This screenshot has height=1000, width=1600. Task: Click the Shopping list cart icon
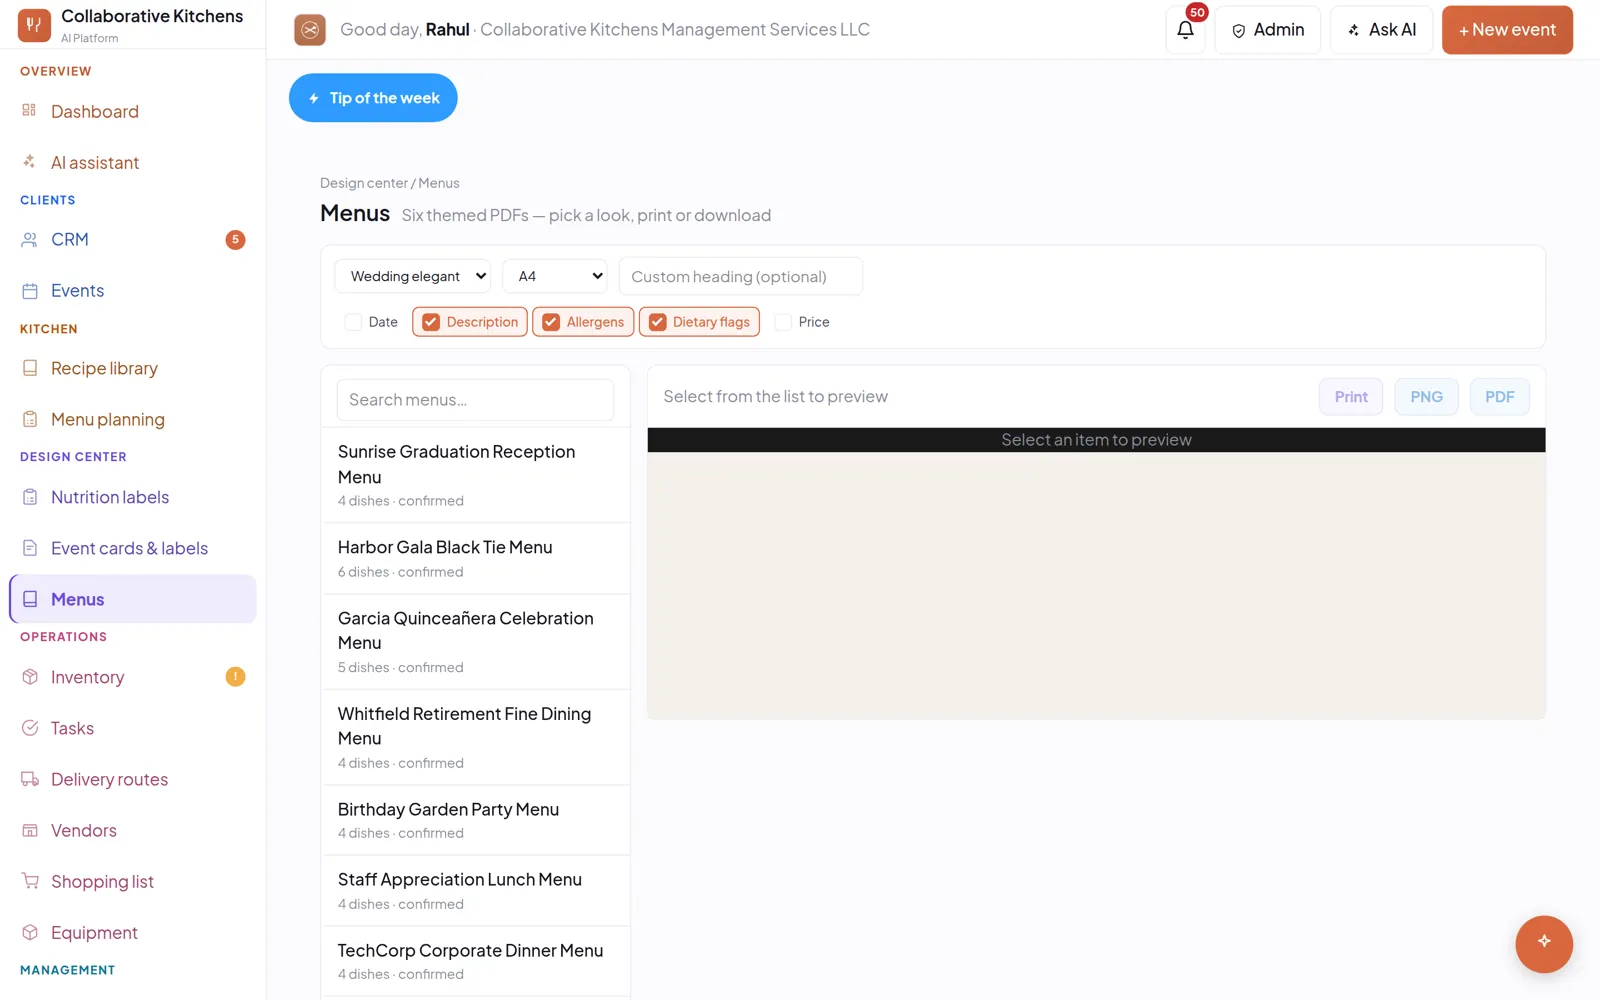(30, 881)
